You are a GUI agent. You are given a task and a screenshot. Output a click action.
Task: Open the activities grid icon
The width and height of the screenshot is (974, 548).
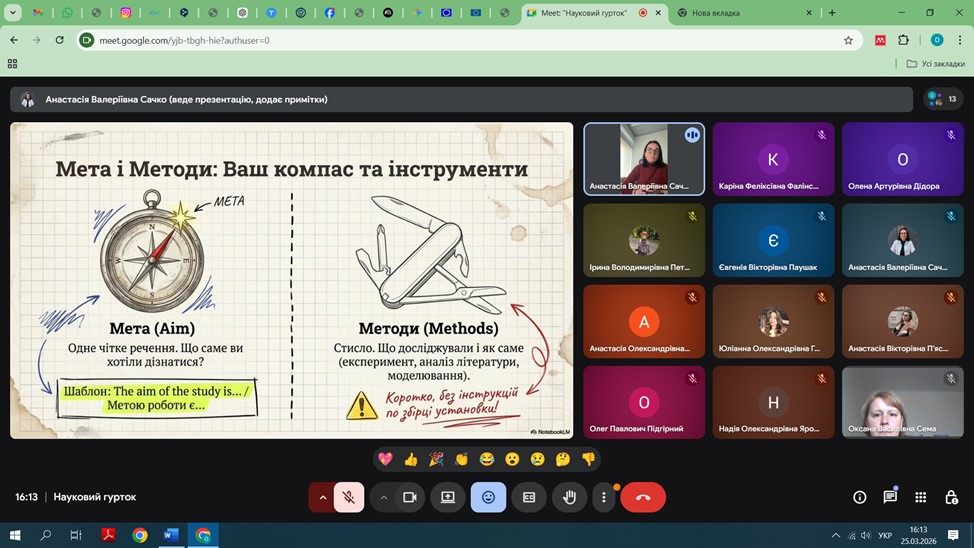click(x=921, y=497)
